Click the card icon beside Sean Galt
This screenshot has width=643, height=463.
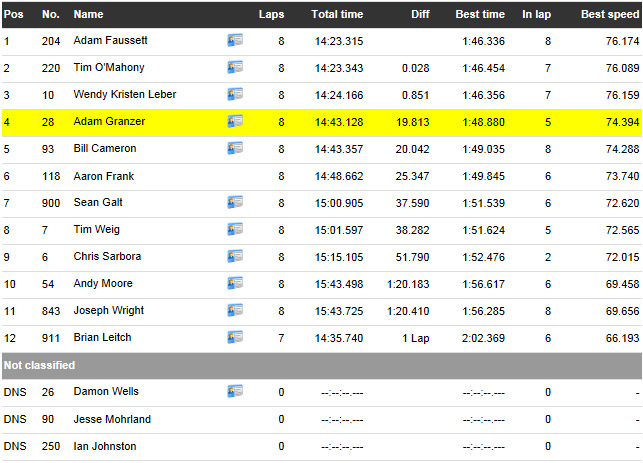(x=235, y=203)
